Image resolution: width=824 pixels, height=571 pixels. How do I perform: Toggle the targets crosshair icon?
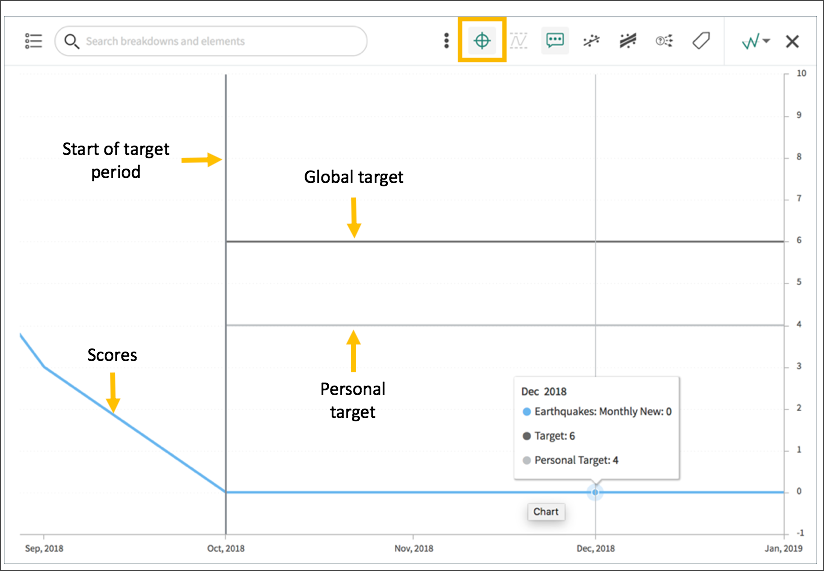[482, 41]
